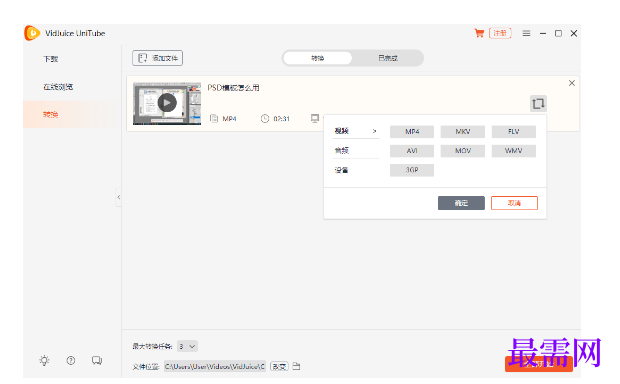The height and width of the screenshot is (384, 620).
Task: Click the PSD video title text
Action: [233, 87]
